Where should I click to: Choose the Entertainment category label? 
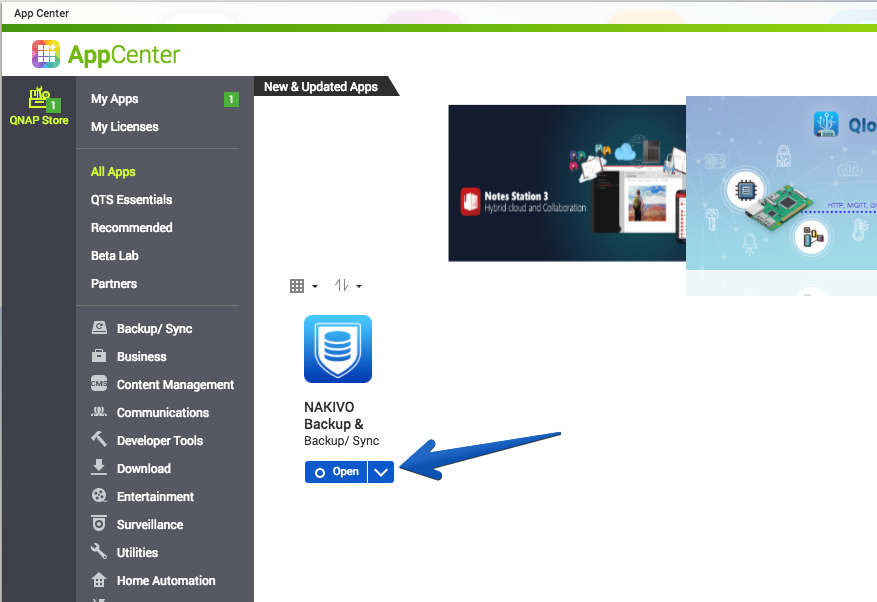pyautogui.click(x=155, y=497)
